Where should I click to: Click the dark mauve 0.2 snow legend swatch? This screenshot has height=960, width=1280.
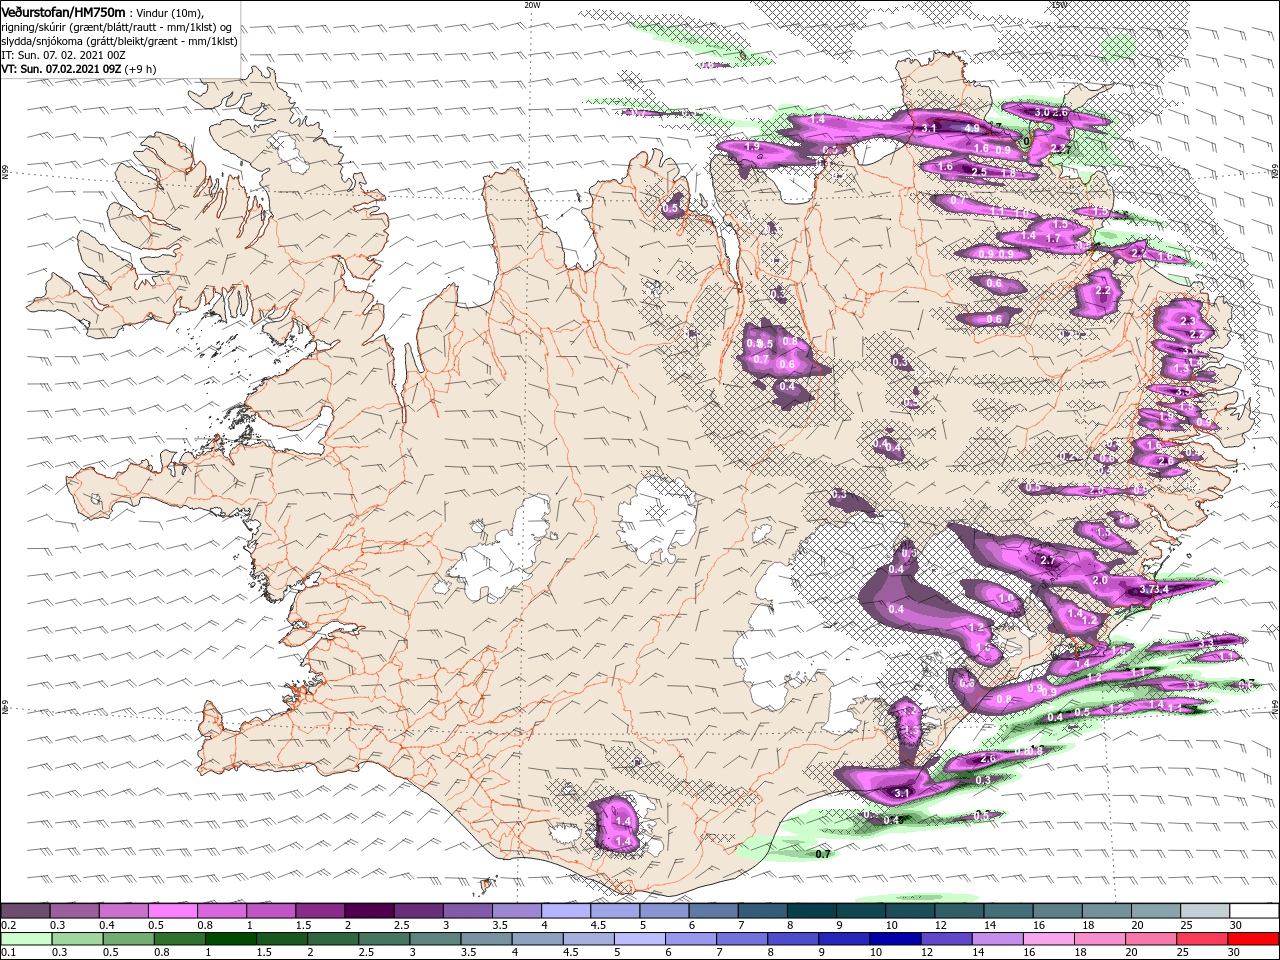tap(25, 911)
